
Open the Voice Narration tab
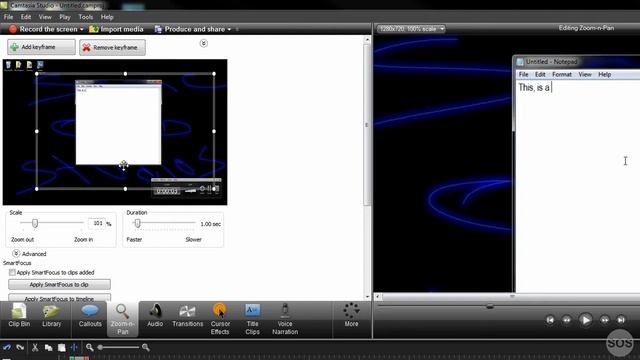click(285, 319)
